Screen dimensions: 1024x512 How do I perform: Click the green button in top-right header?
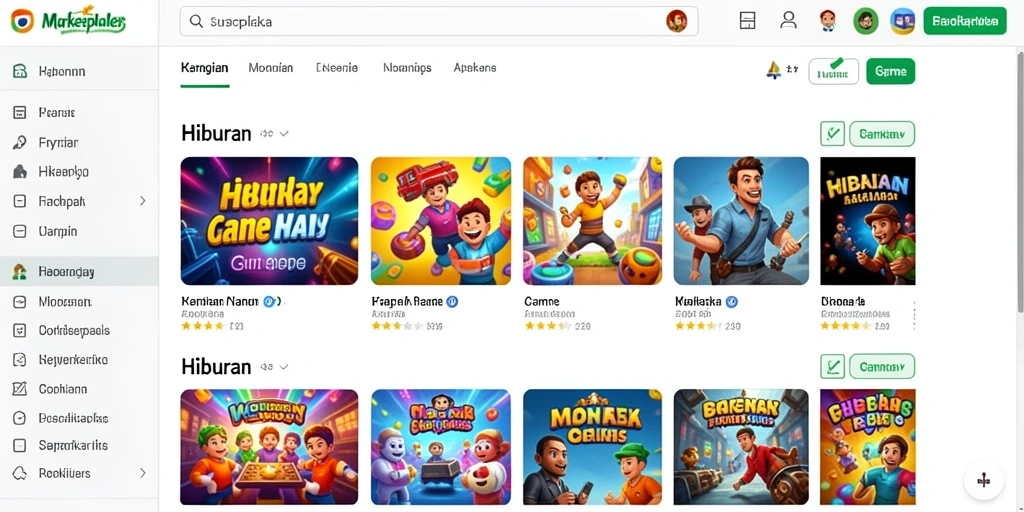click(965, 21)
